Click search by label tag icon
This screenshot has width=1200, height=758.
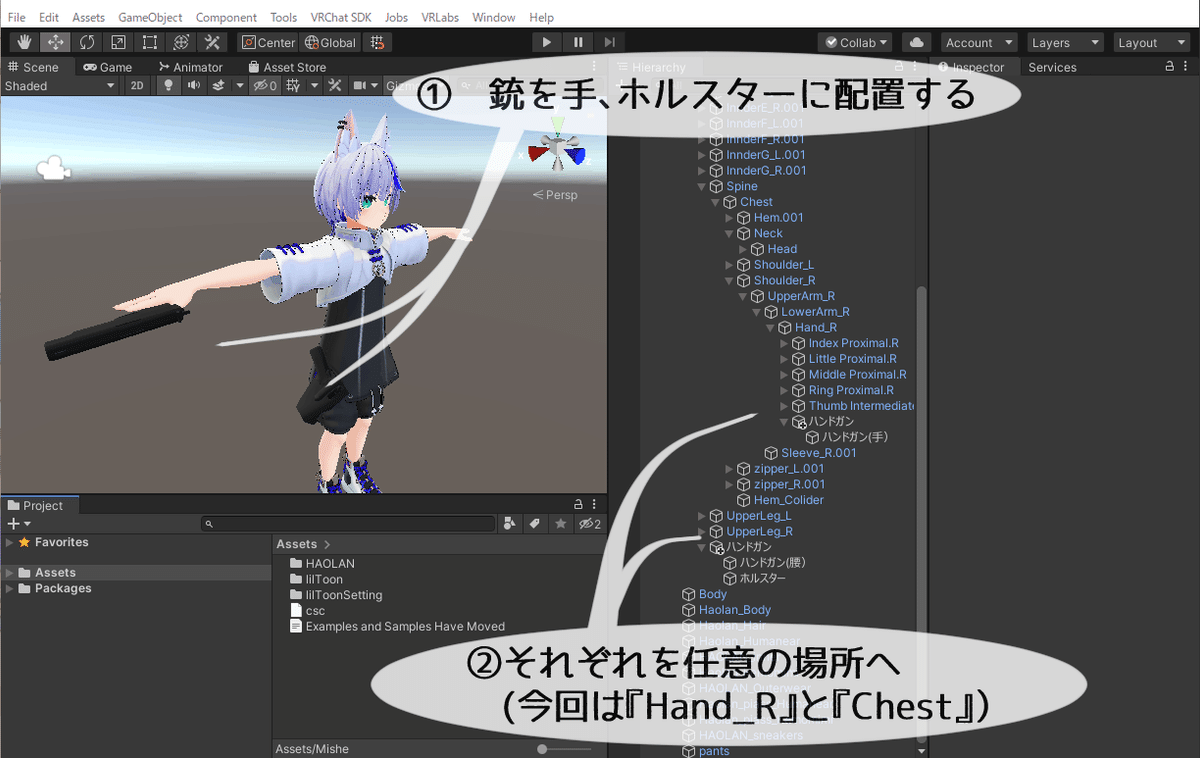535,523
